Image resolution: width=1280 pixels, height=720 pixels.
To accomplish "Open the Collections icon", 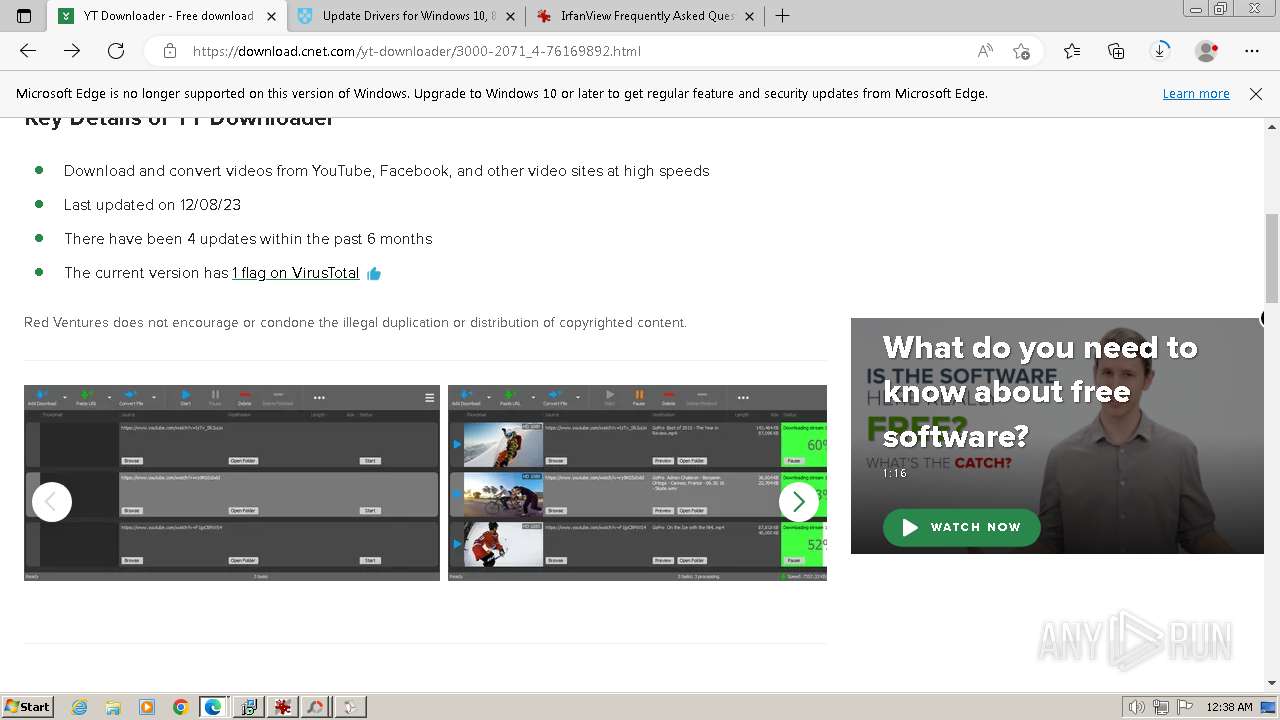I will pyautogui.click(x=1116, y=51).
